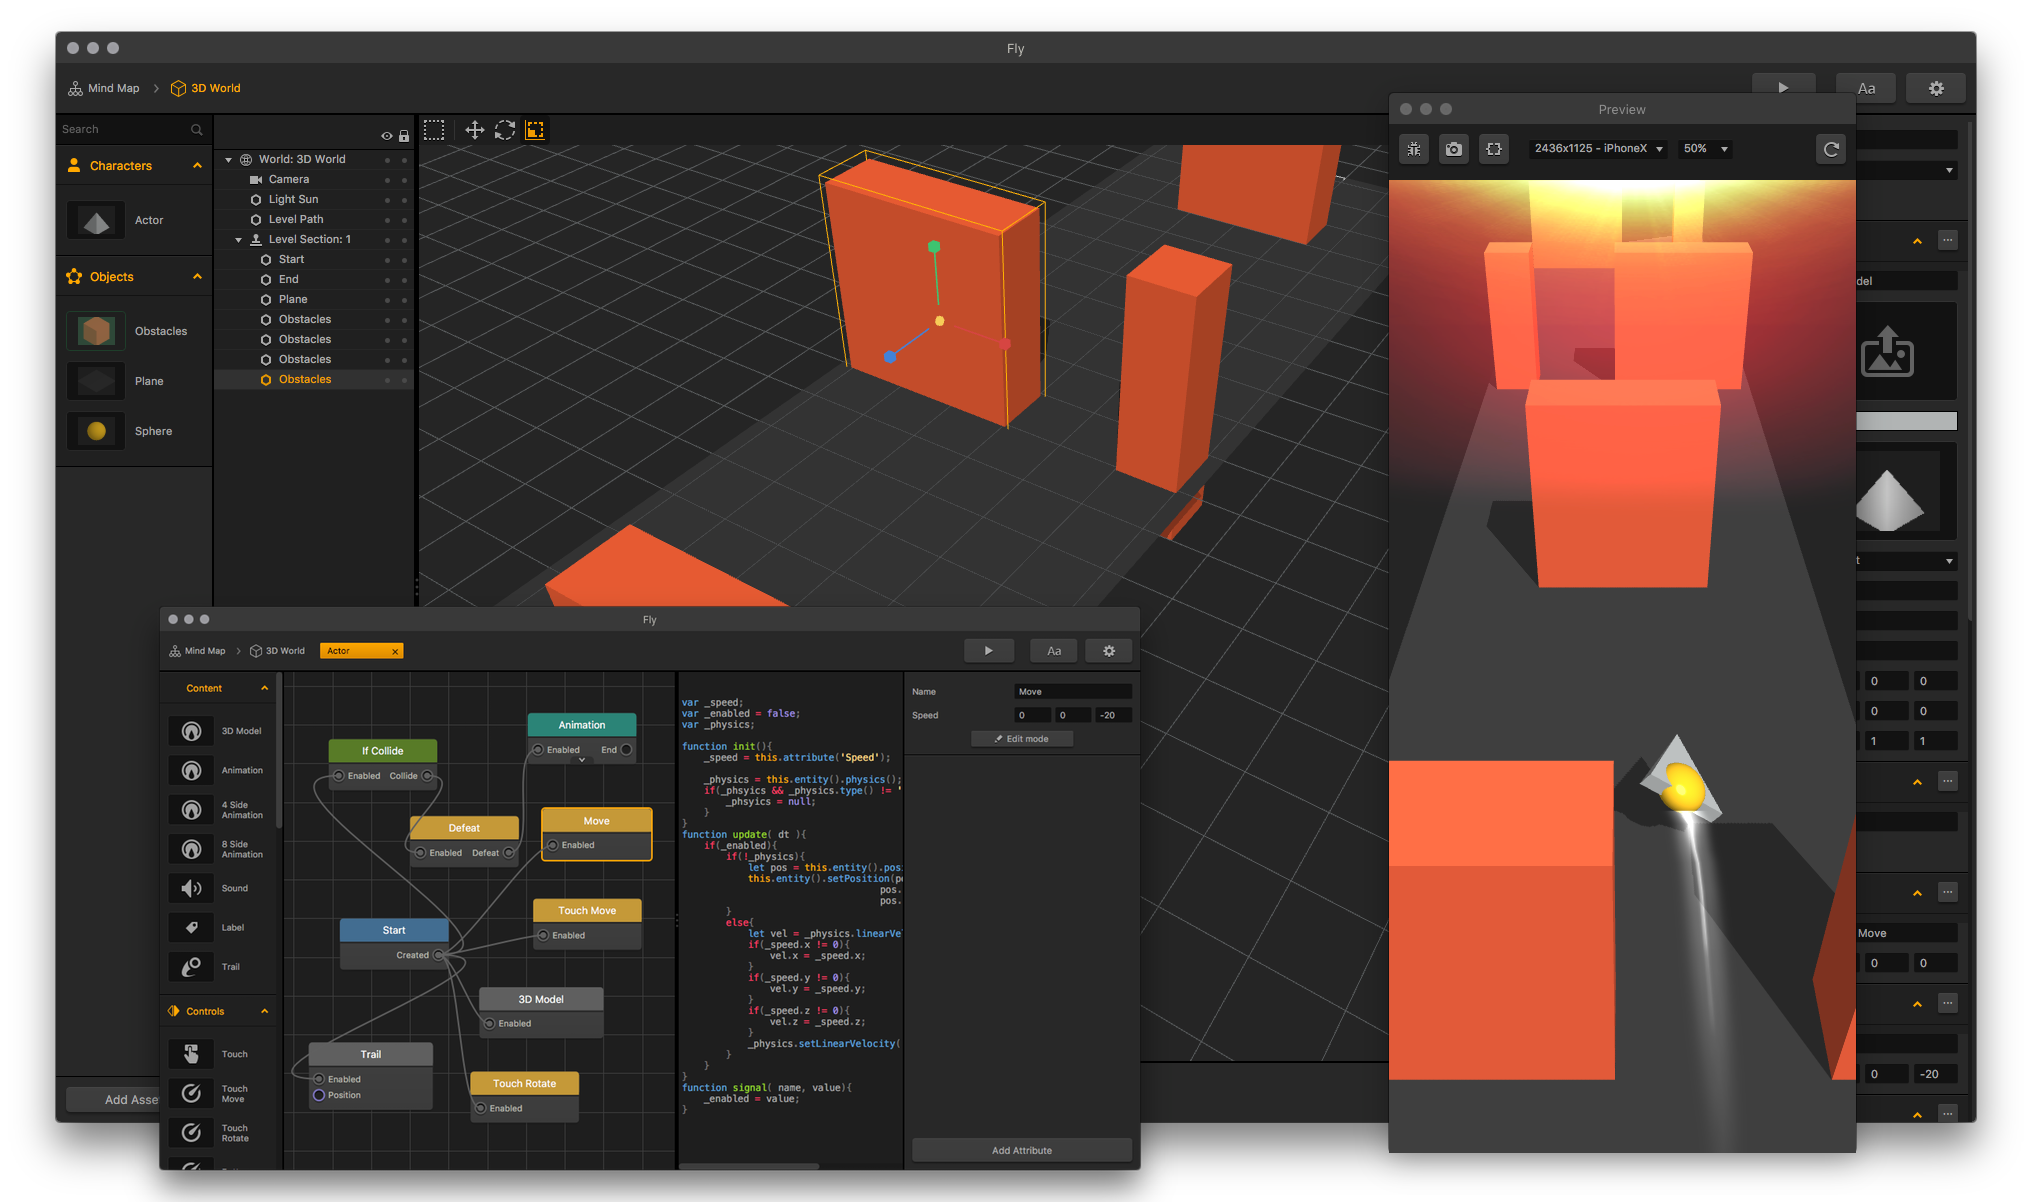The height and width of the screenshot is (1202, 2032).
Task: Toggle the Position port on Trail node
Action: [319, 1095]
